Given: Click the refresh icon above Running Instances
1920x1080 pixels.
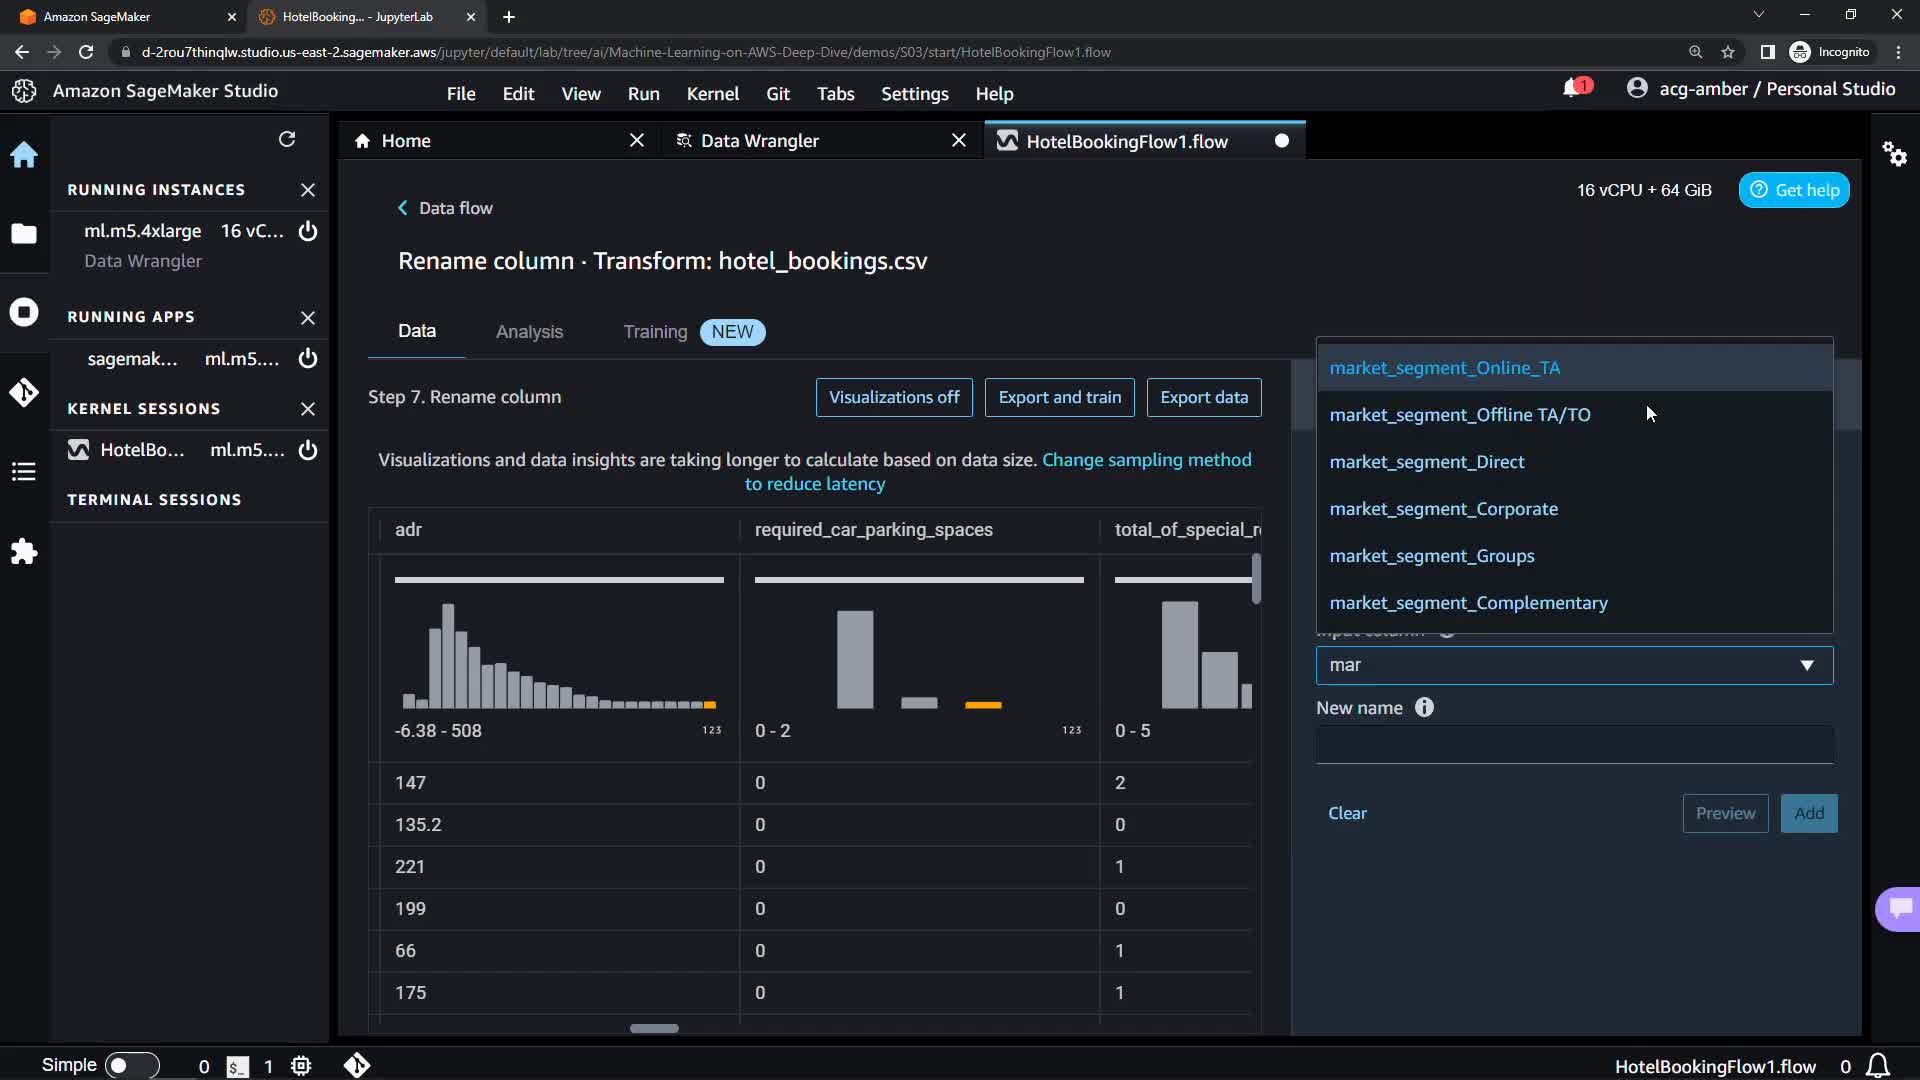Looking at the screenshot, I should (x=287, y=139).
